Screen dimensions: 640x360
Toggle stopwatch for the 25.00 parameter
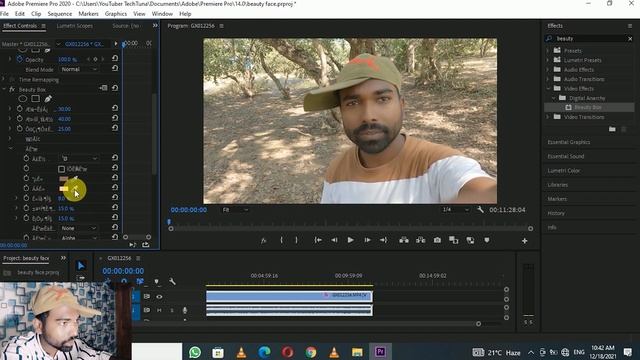[20, 128]
